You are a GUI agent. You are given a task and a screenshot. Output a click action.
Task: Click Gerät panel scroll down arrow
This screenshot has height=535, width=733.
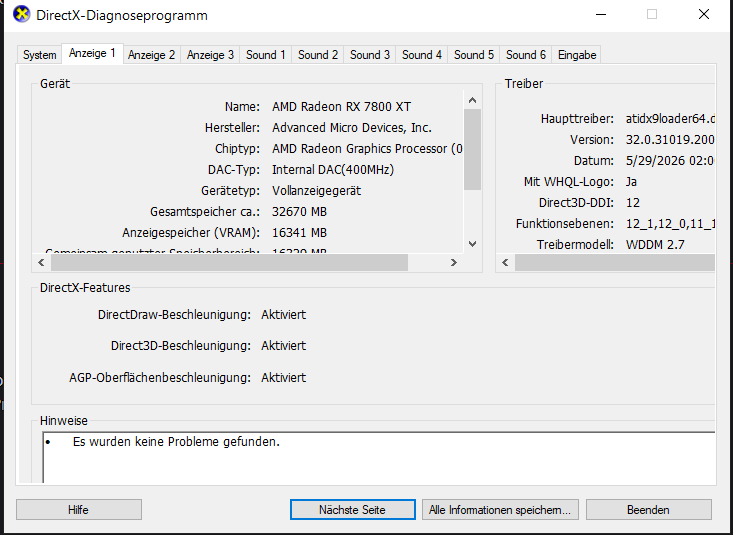coord(472,244)
